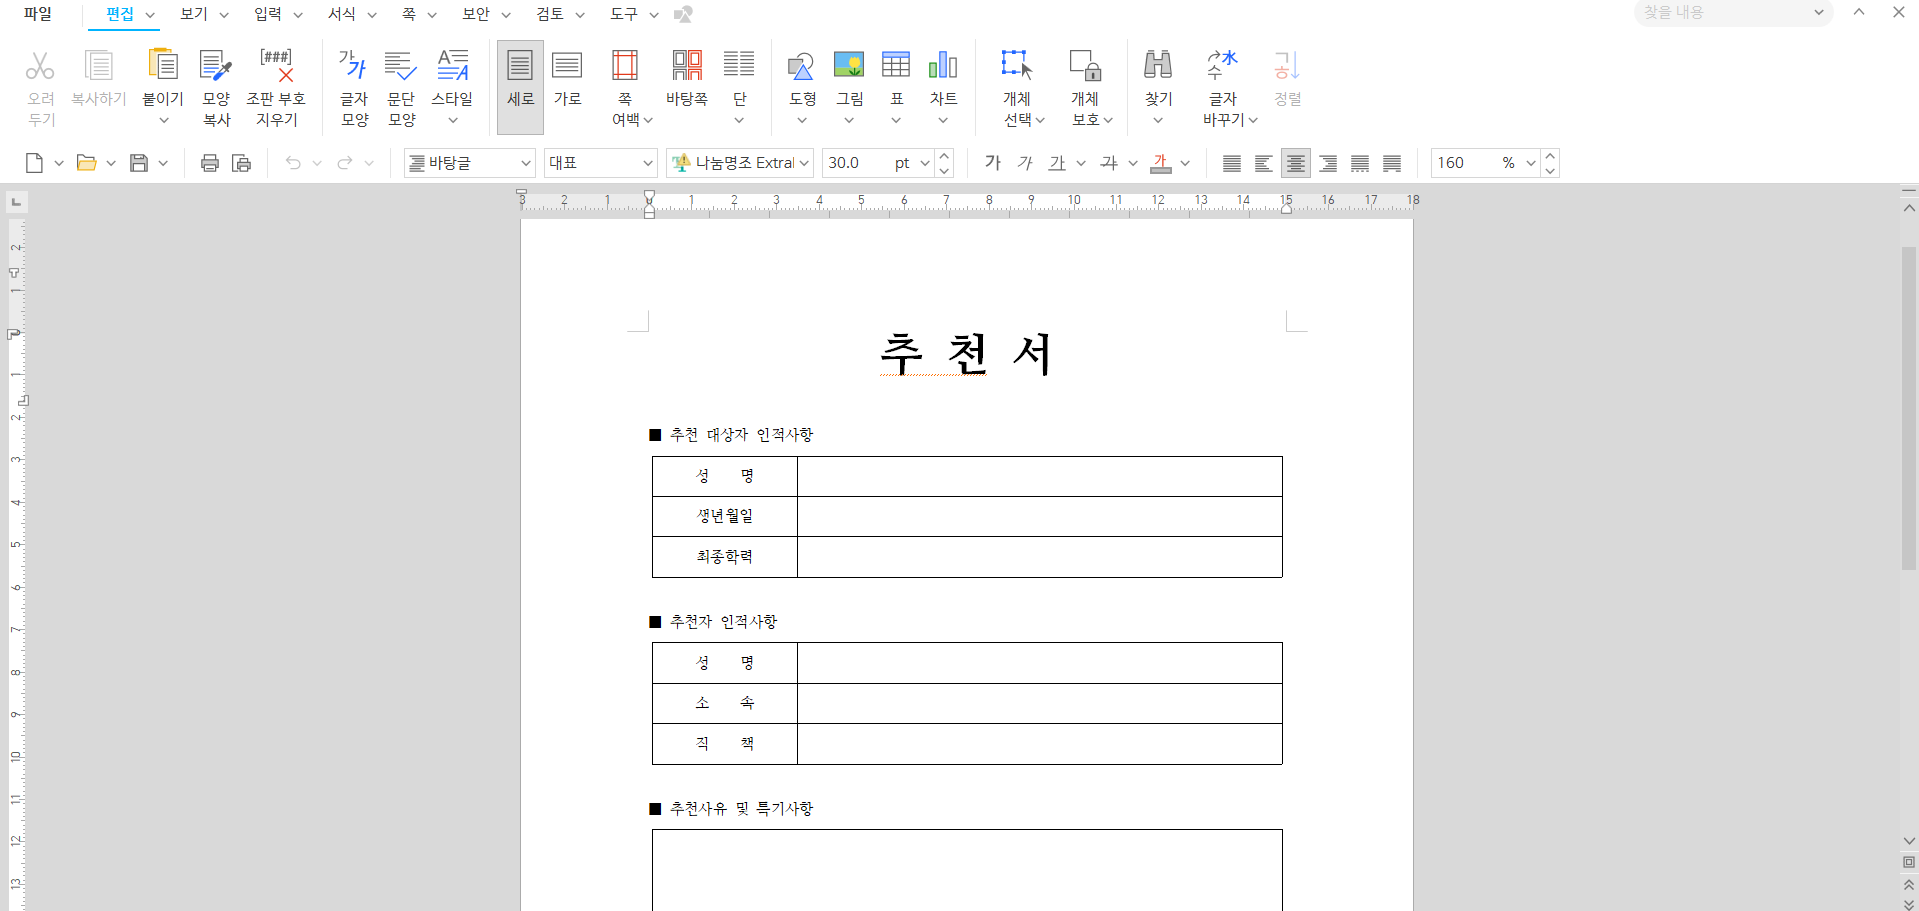Set center alignment
1919x911 pixels.
1296,163
